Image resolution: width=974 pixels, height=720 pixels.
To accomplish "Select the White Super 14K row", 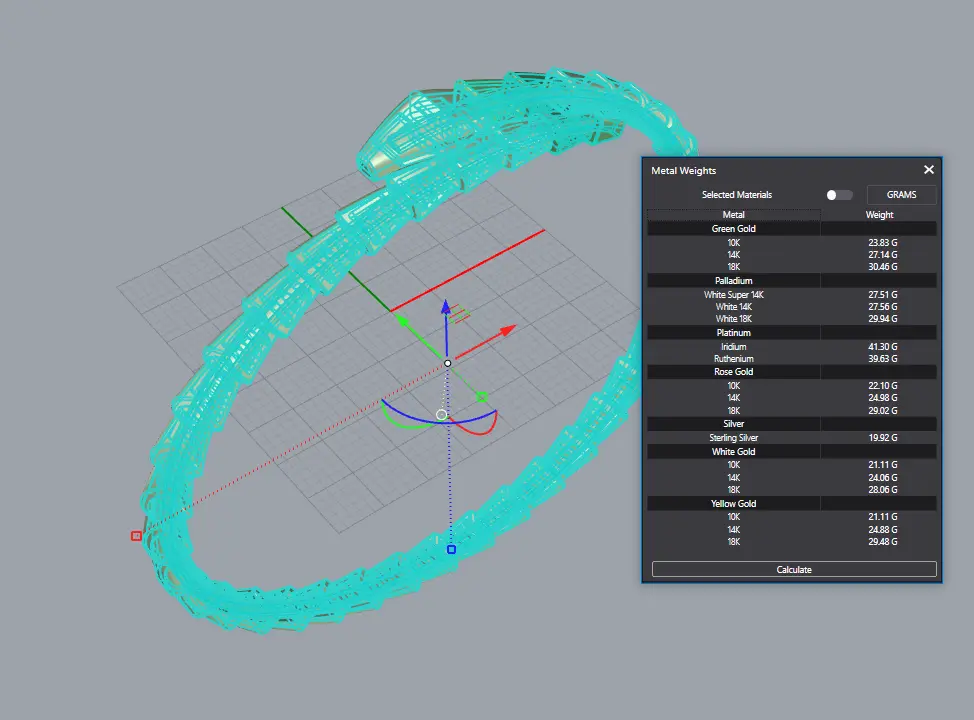I will click(x=733, y=295).
